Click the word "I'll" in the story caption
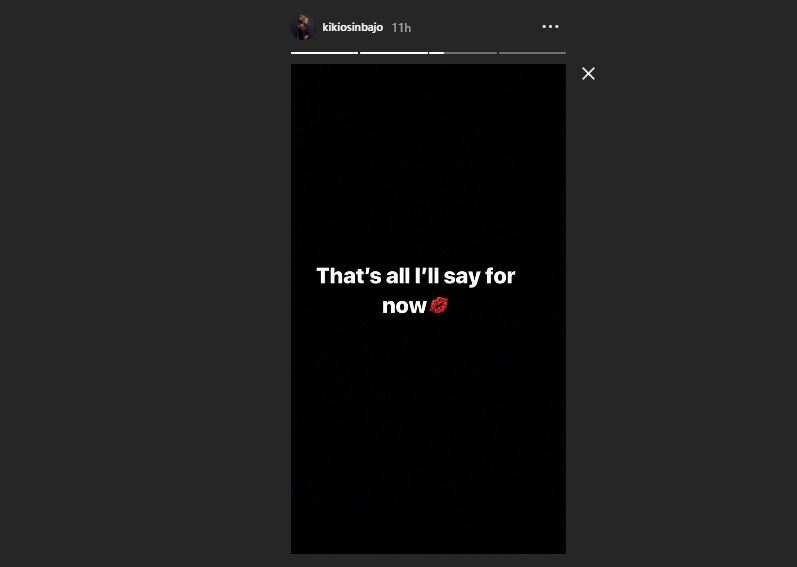 (x=426, y=276)
